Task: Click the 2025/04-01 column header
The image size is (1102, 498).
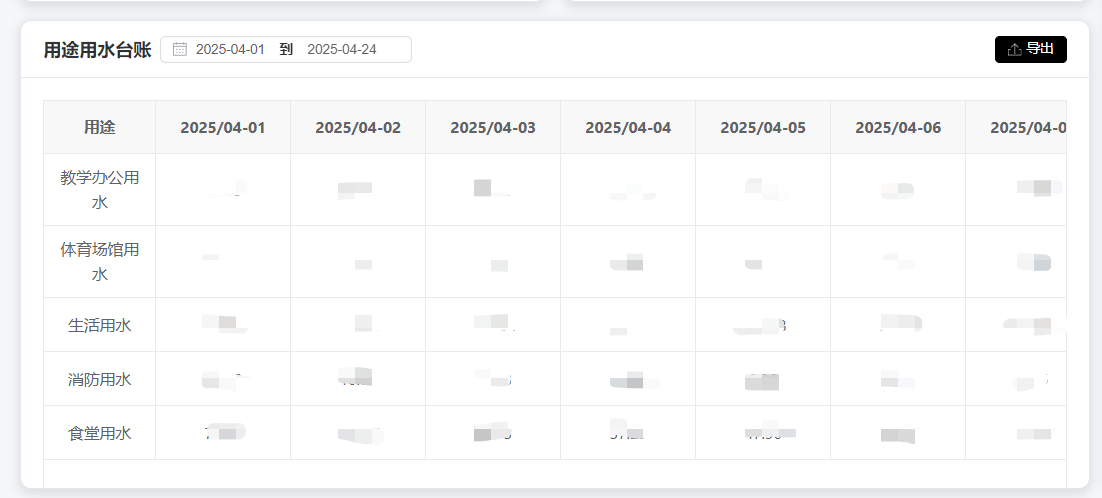Action: click(223, 127)
